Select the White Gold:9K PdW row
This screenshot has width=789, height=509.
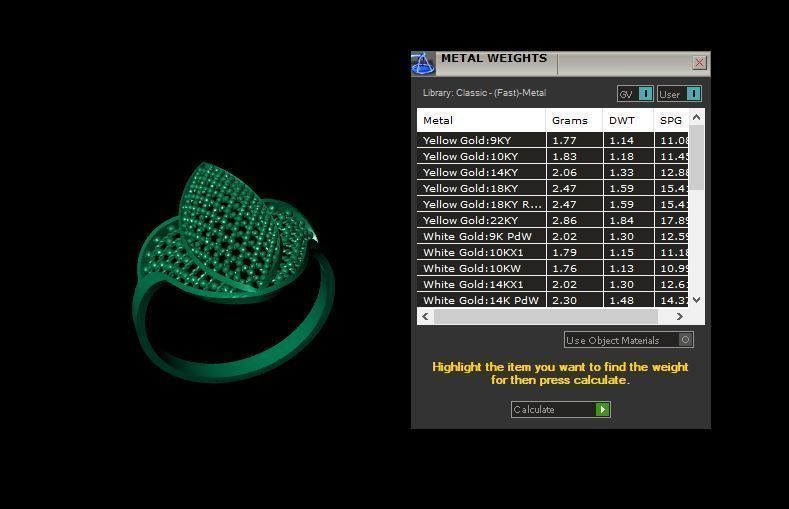tap(553, 236)
